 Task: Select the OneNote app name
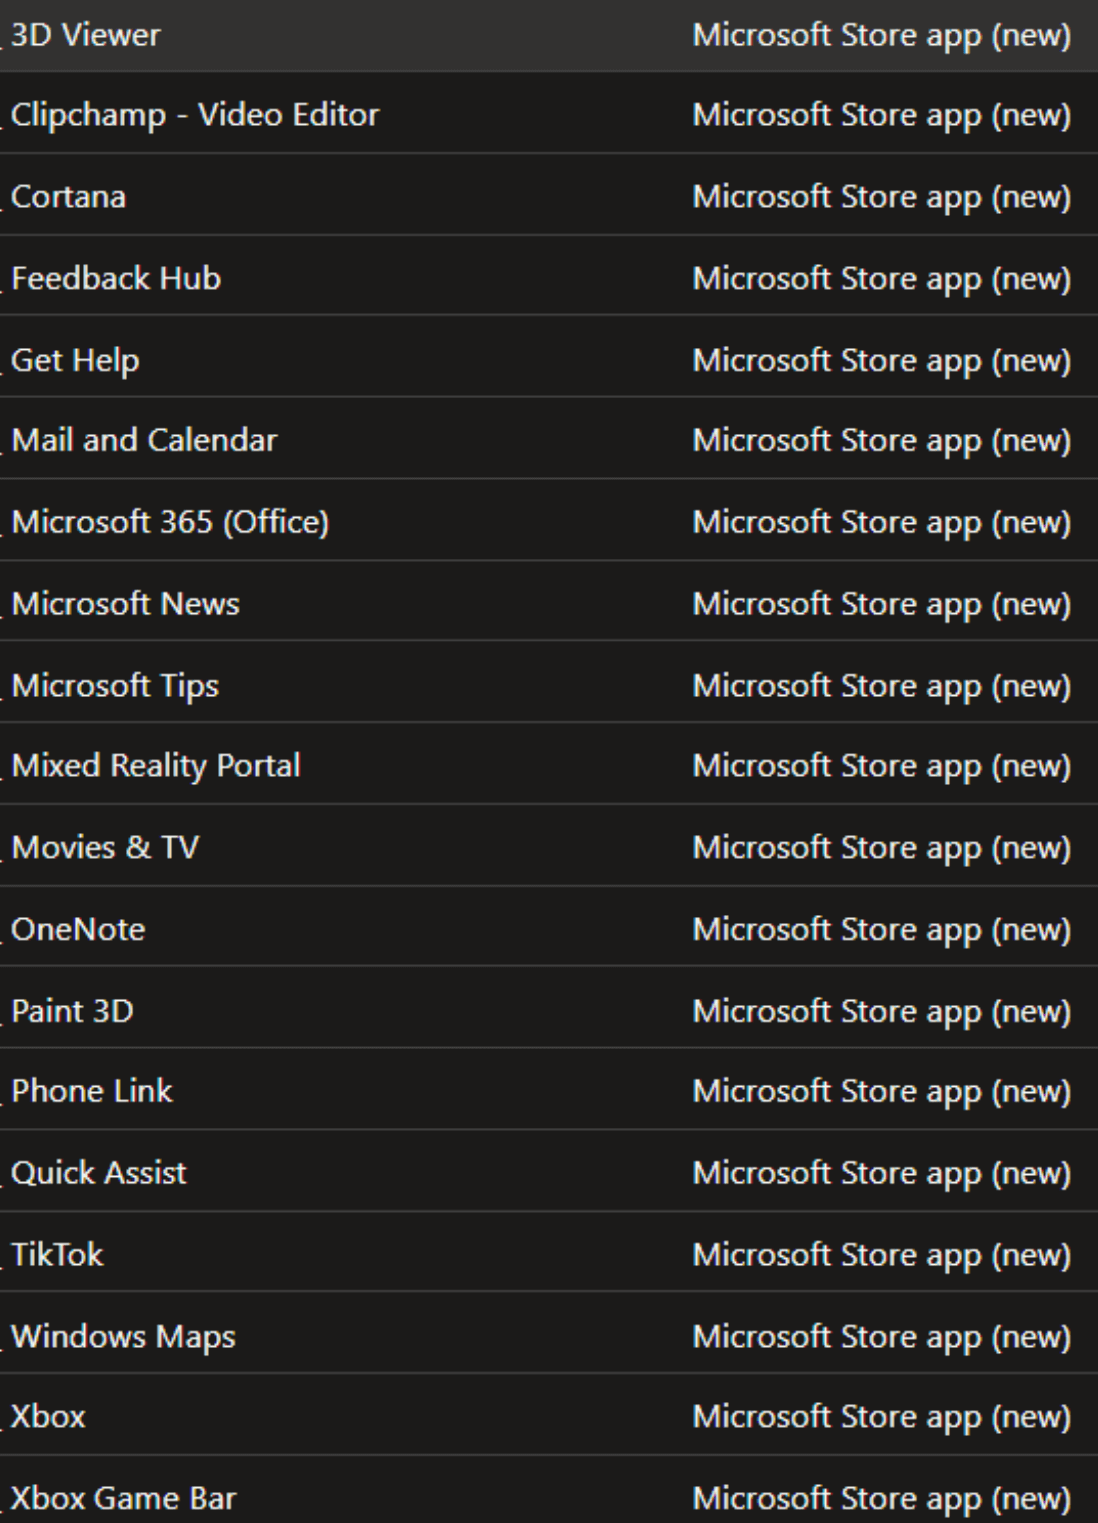coord(78,930)
